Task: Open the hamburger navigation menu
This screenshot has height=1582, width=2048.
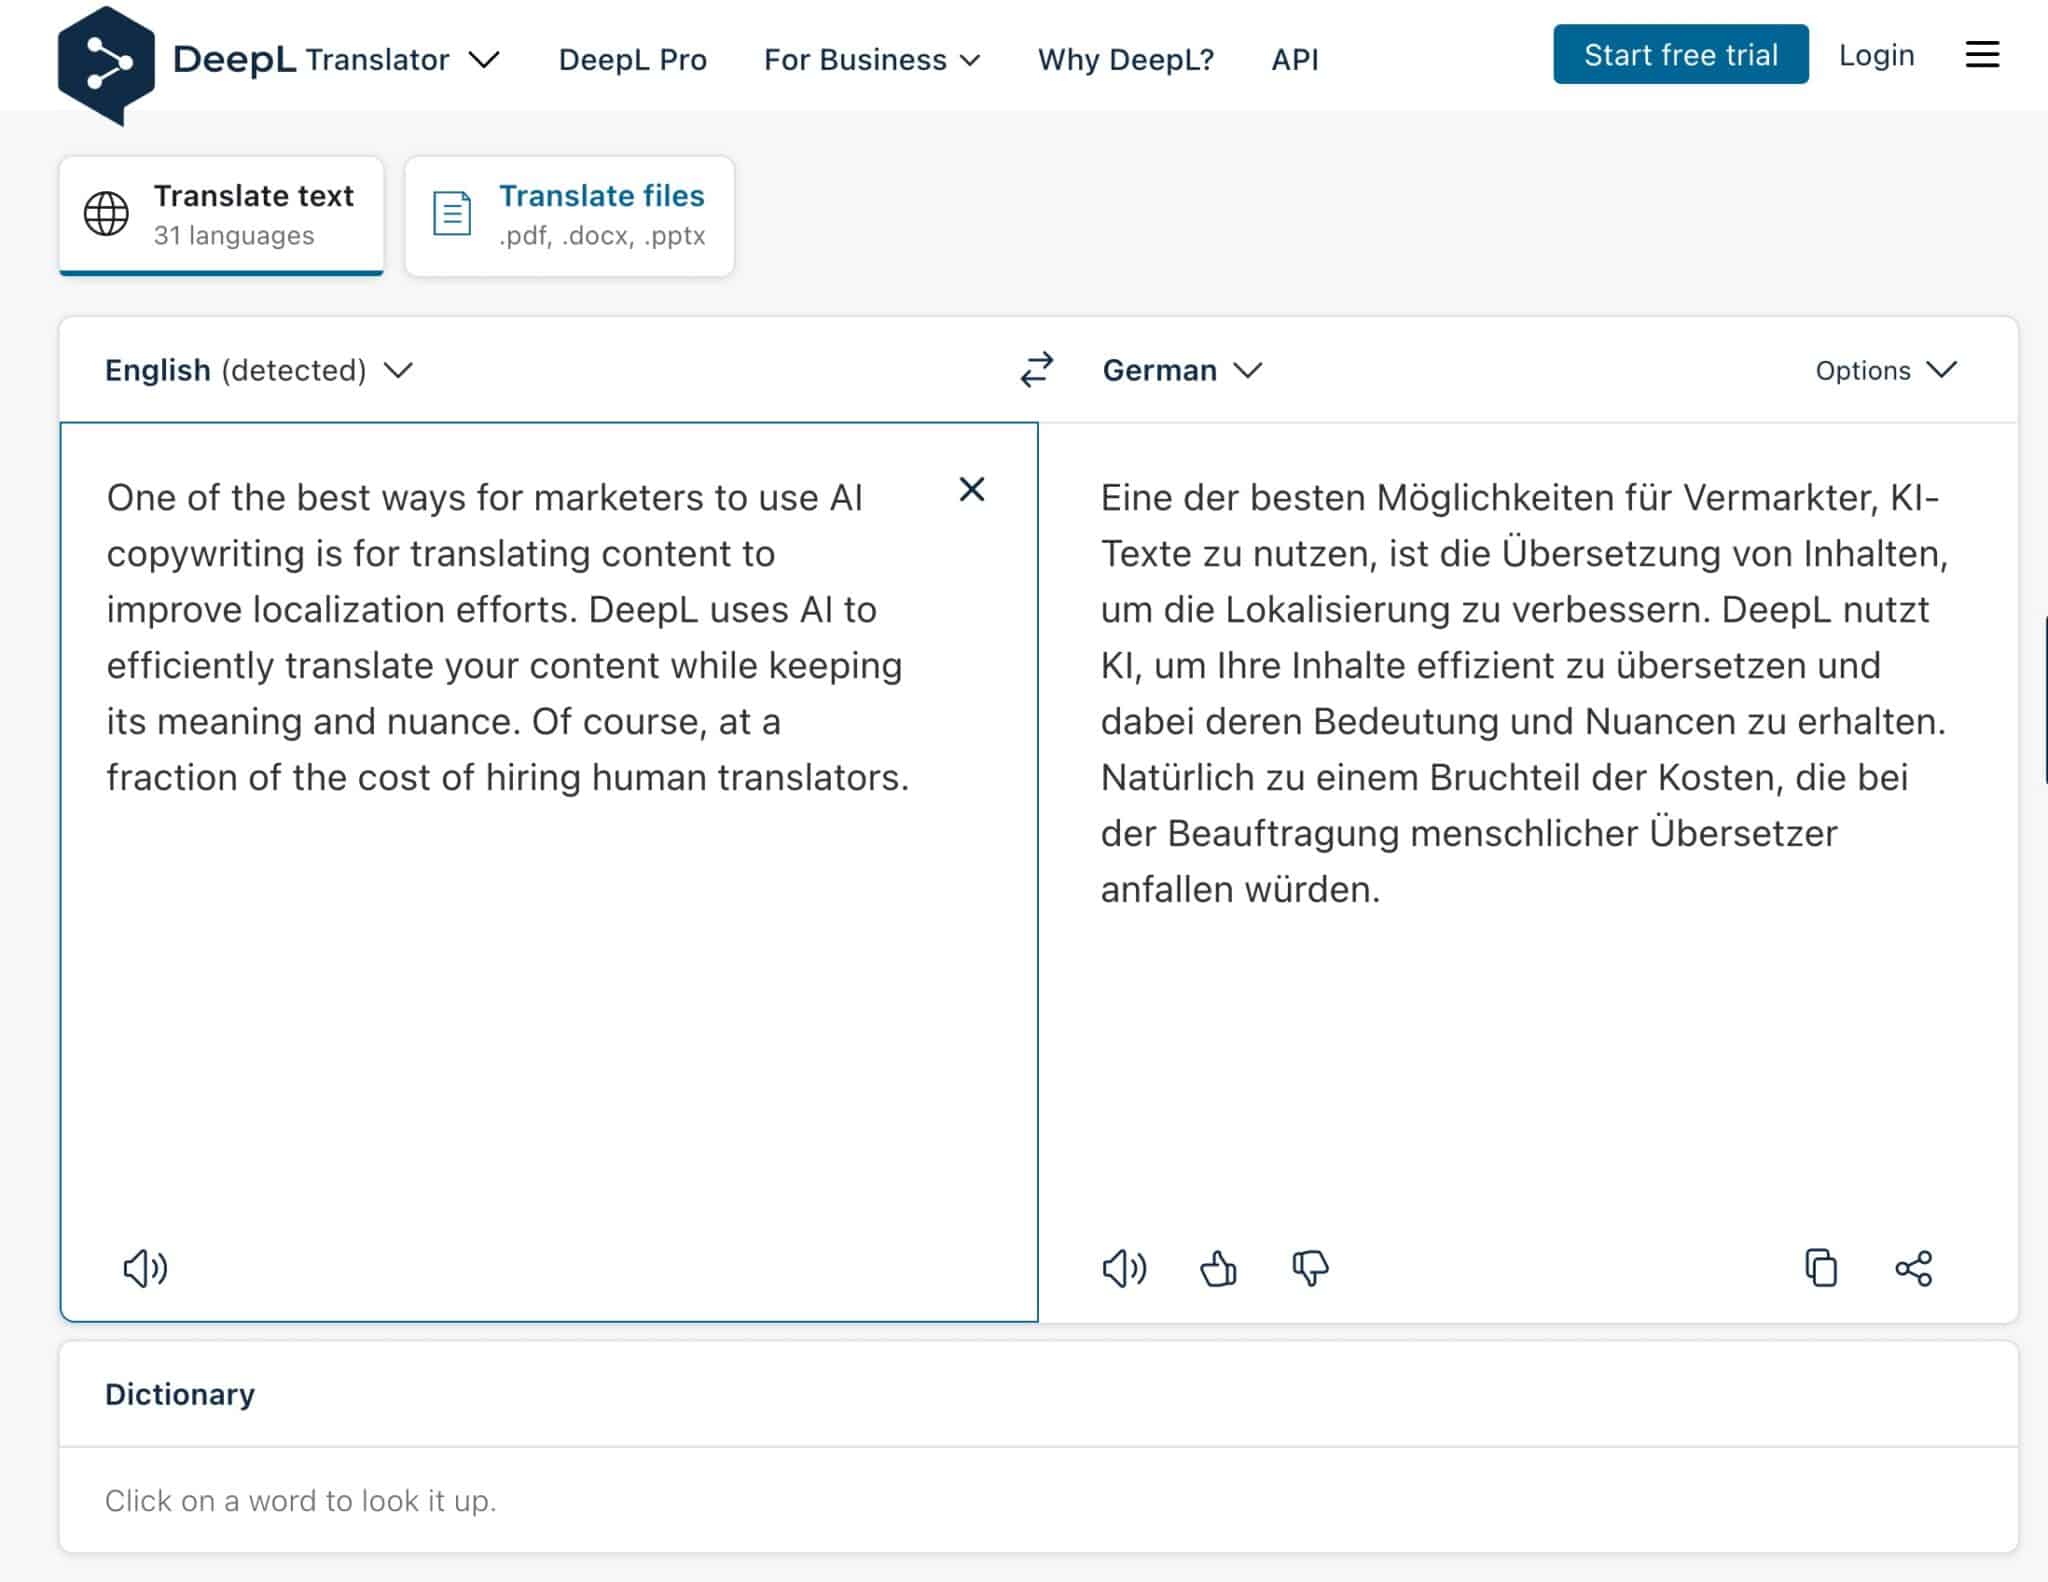Action: pos(1981,56)
